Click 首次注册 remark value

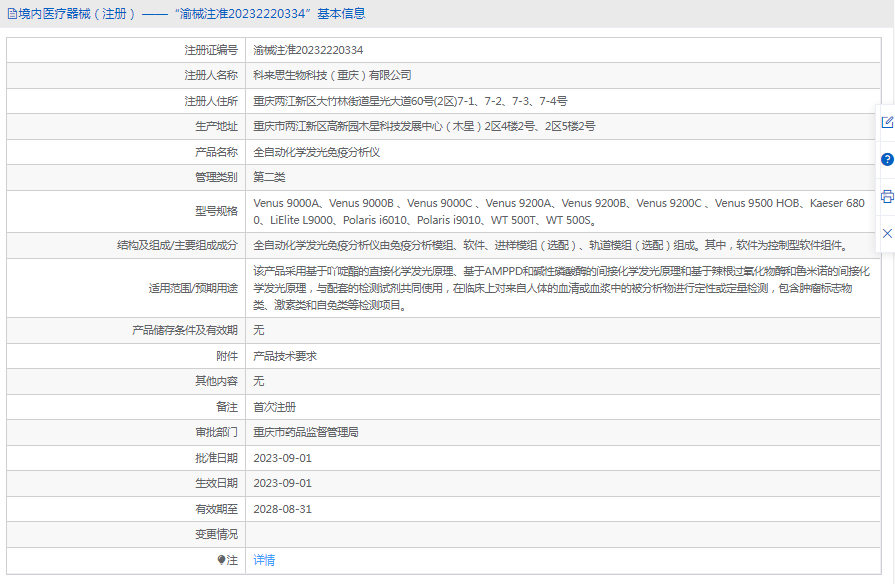275,407
